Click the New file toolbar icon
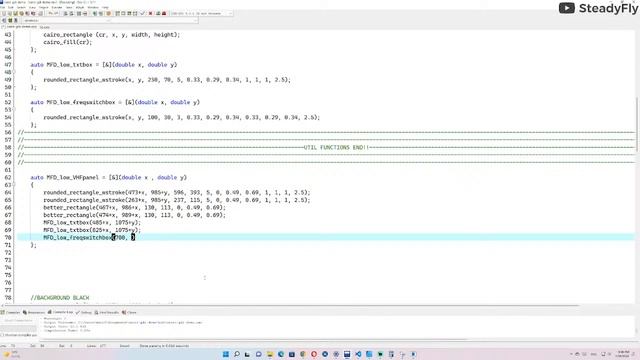Screen dimensions: 640x360 (3, 13)
